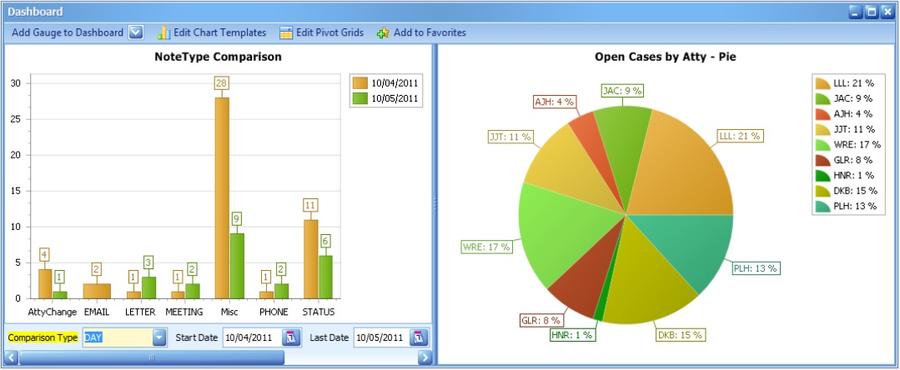
Task: Click the WRE: 17 % legend swatch
Action: tap(823, 145)
